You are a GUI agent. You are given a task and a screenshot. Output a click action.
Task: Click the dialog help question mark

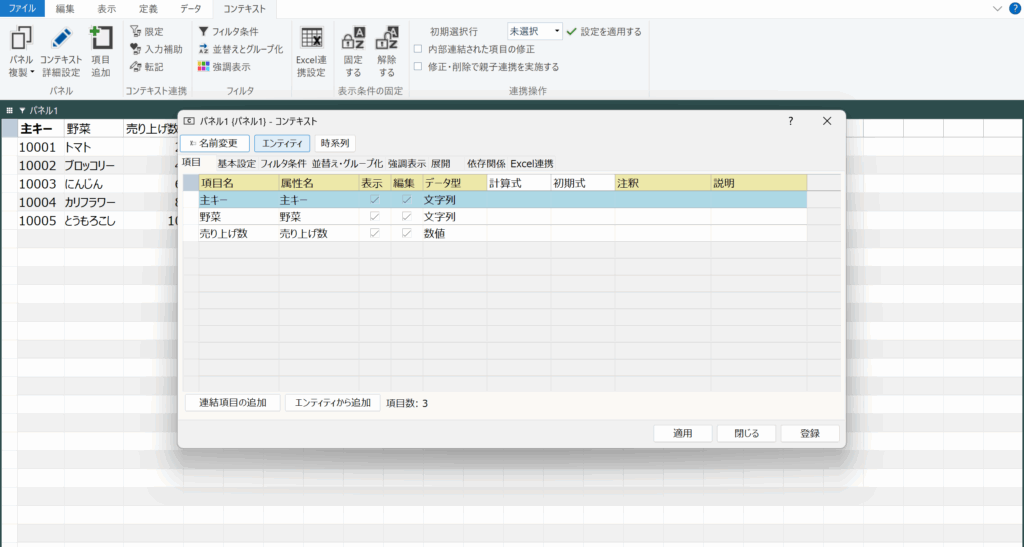pyautogui.click(x=790, y=121)
